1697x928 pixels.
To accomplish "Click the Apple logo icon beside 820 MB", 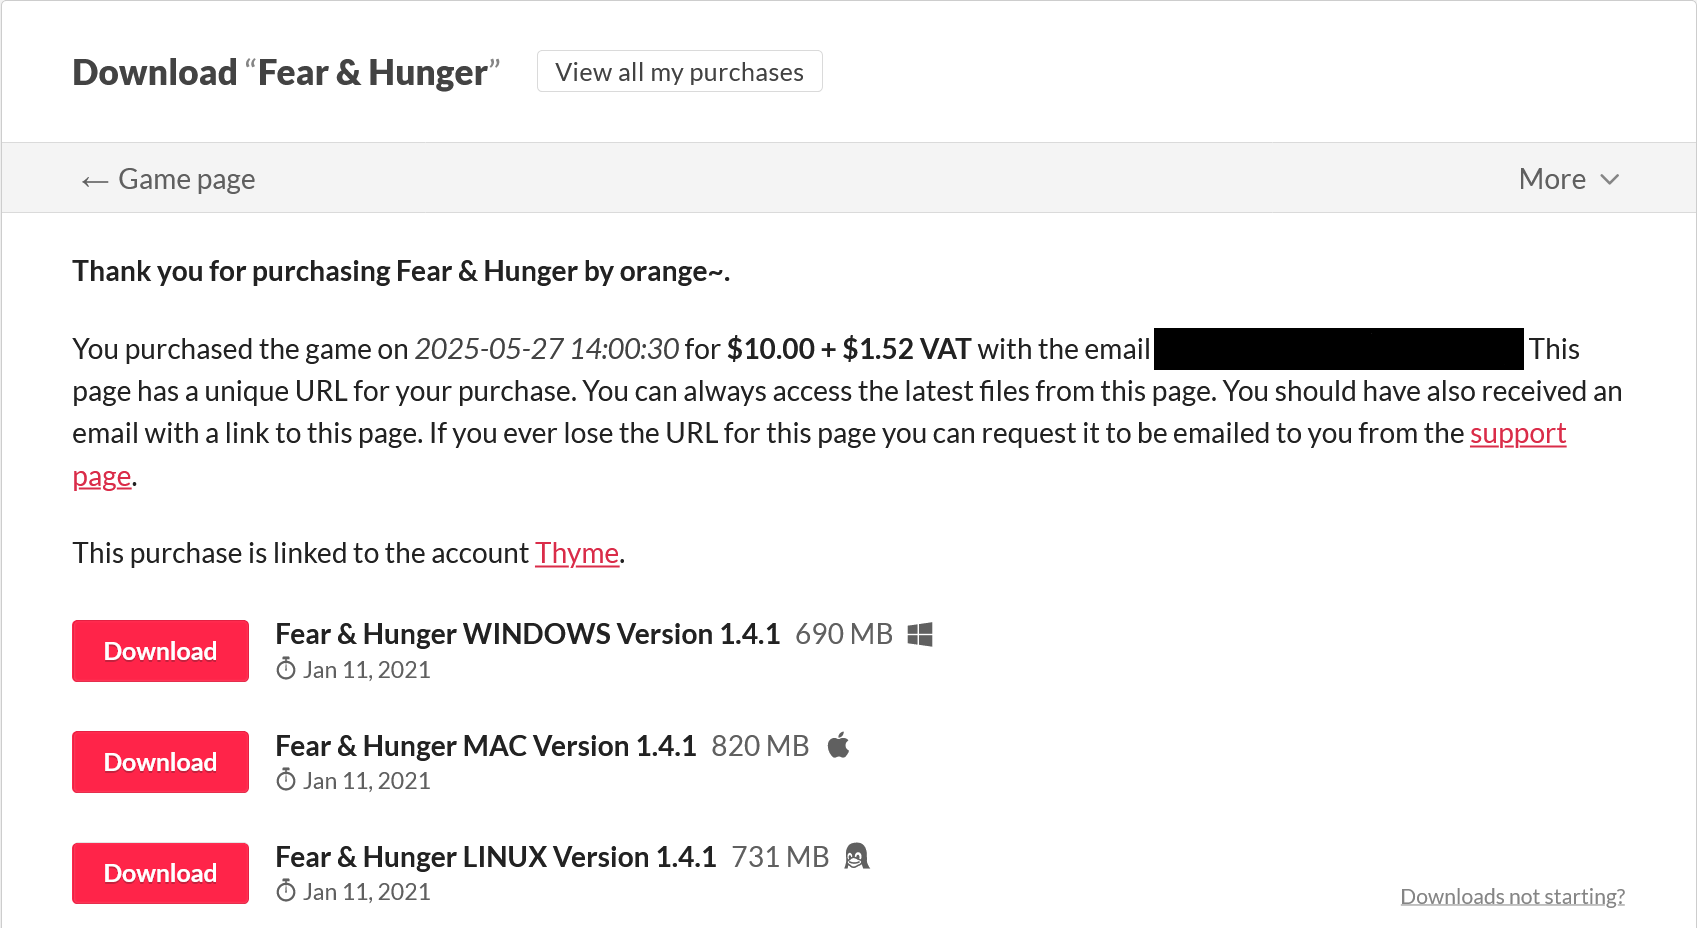I will click(839, 745).
